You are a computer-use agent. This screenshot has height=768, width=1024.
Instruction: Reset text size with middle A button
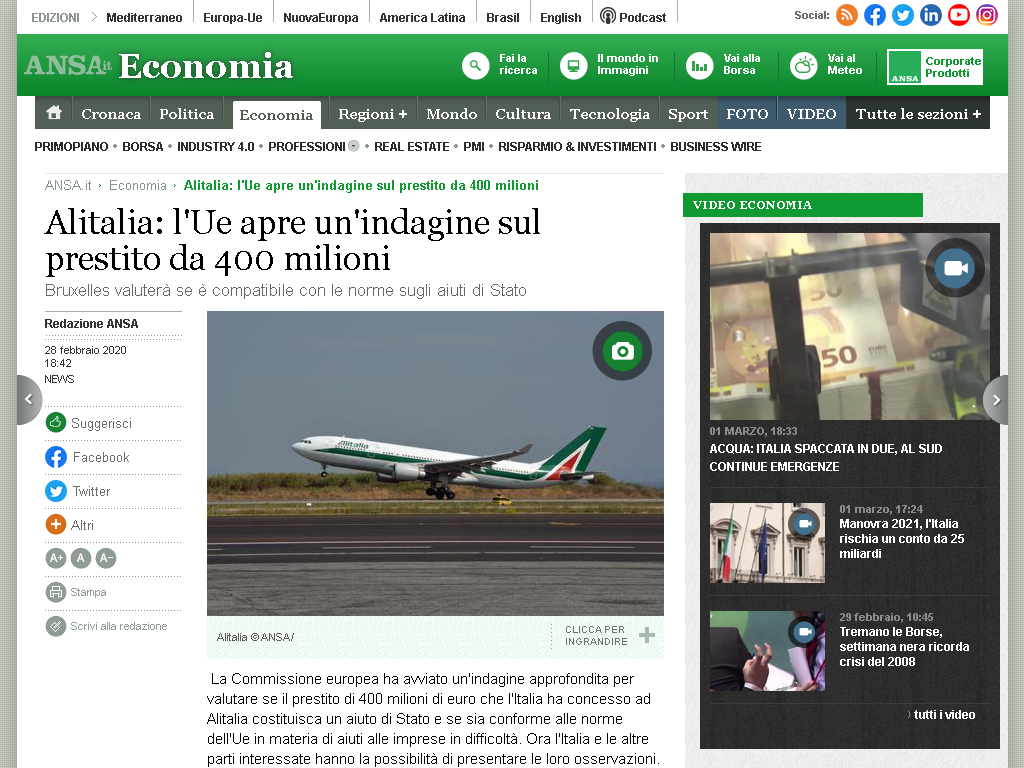pyautogui.click(x=81, y=558)
